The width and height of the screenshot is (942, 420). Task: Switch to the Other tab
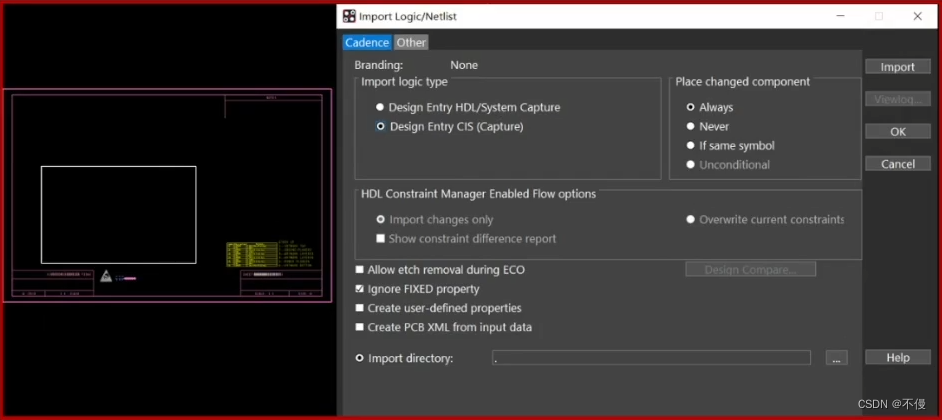pyautogui.click(x=411, y=43)
